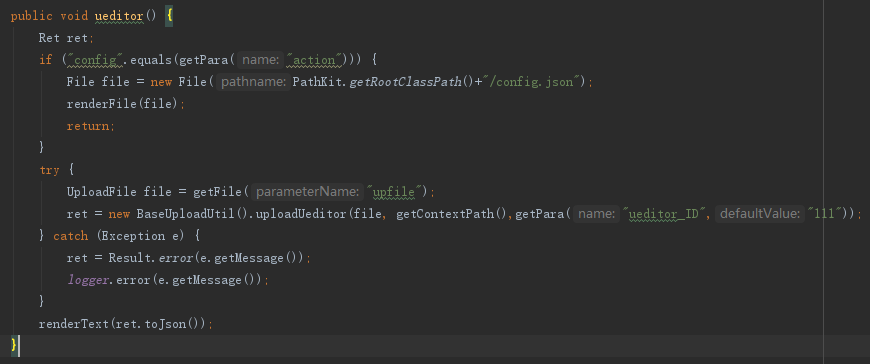The width and height of the screenshot is (870, 364).
Task: Click the renderFile(file) call
Action: click(122, 104)
